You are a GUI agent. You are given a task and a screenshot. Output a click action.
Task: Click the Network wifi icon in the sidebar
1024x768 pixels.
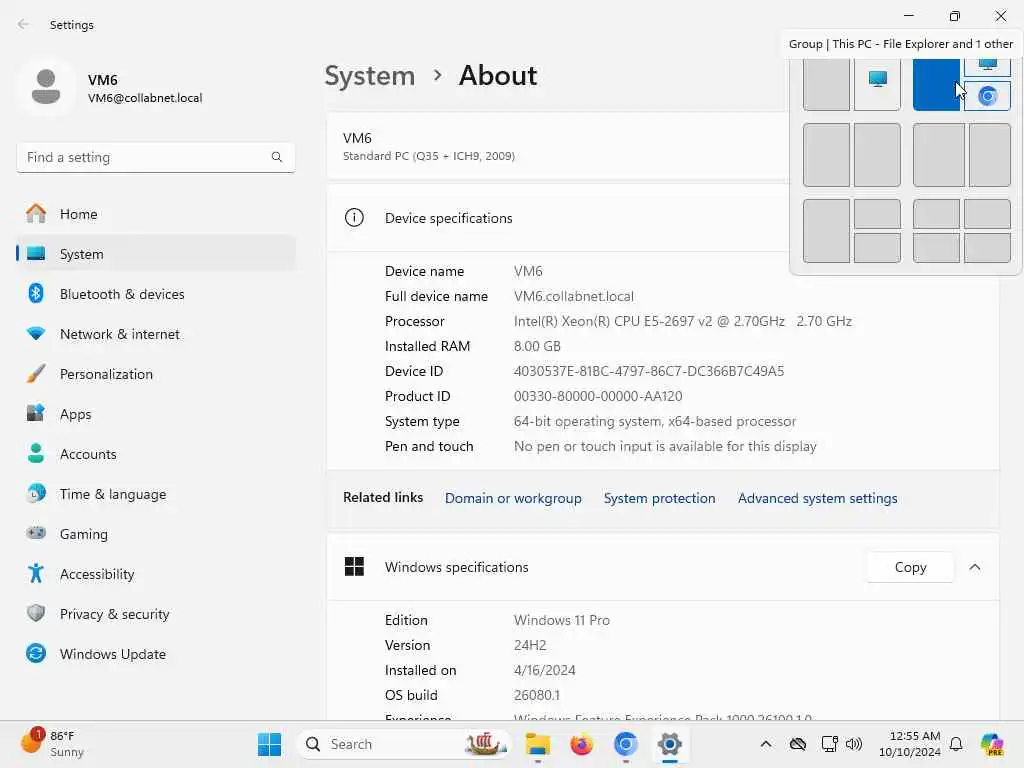pos(36,334)
